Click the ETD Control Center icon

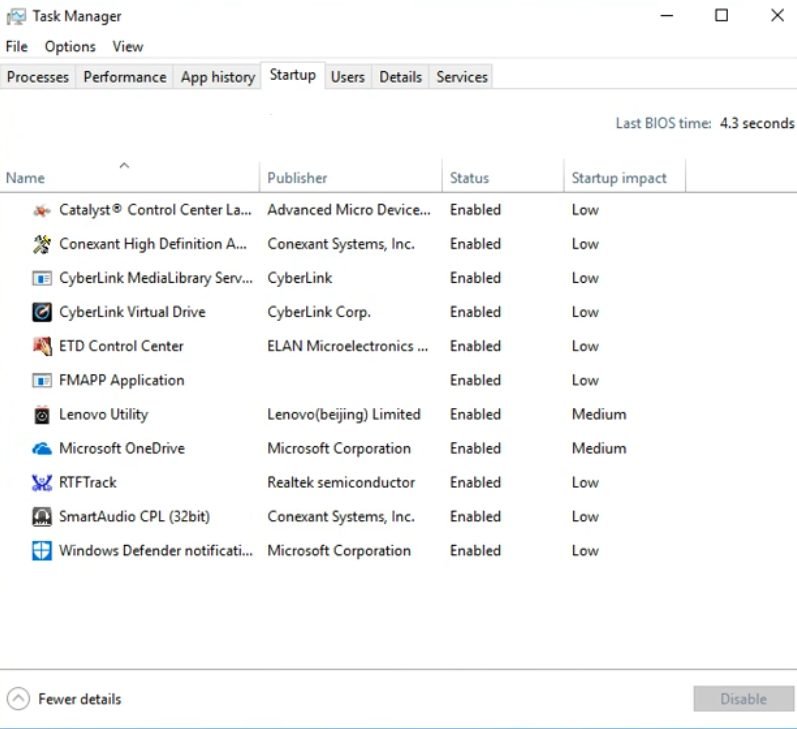[x=42, y=346]
